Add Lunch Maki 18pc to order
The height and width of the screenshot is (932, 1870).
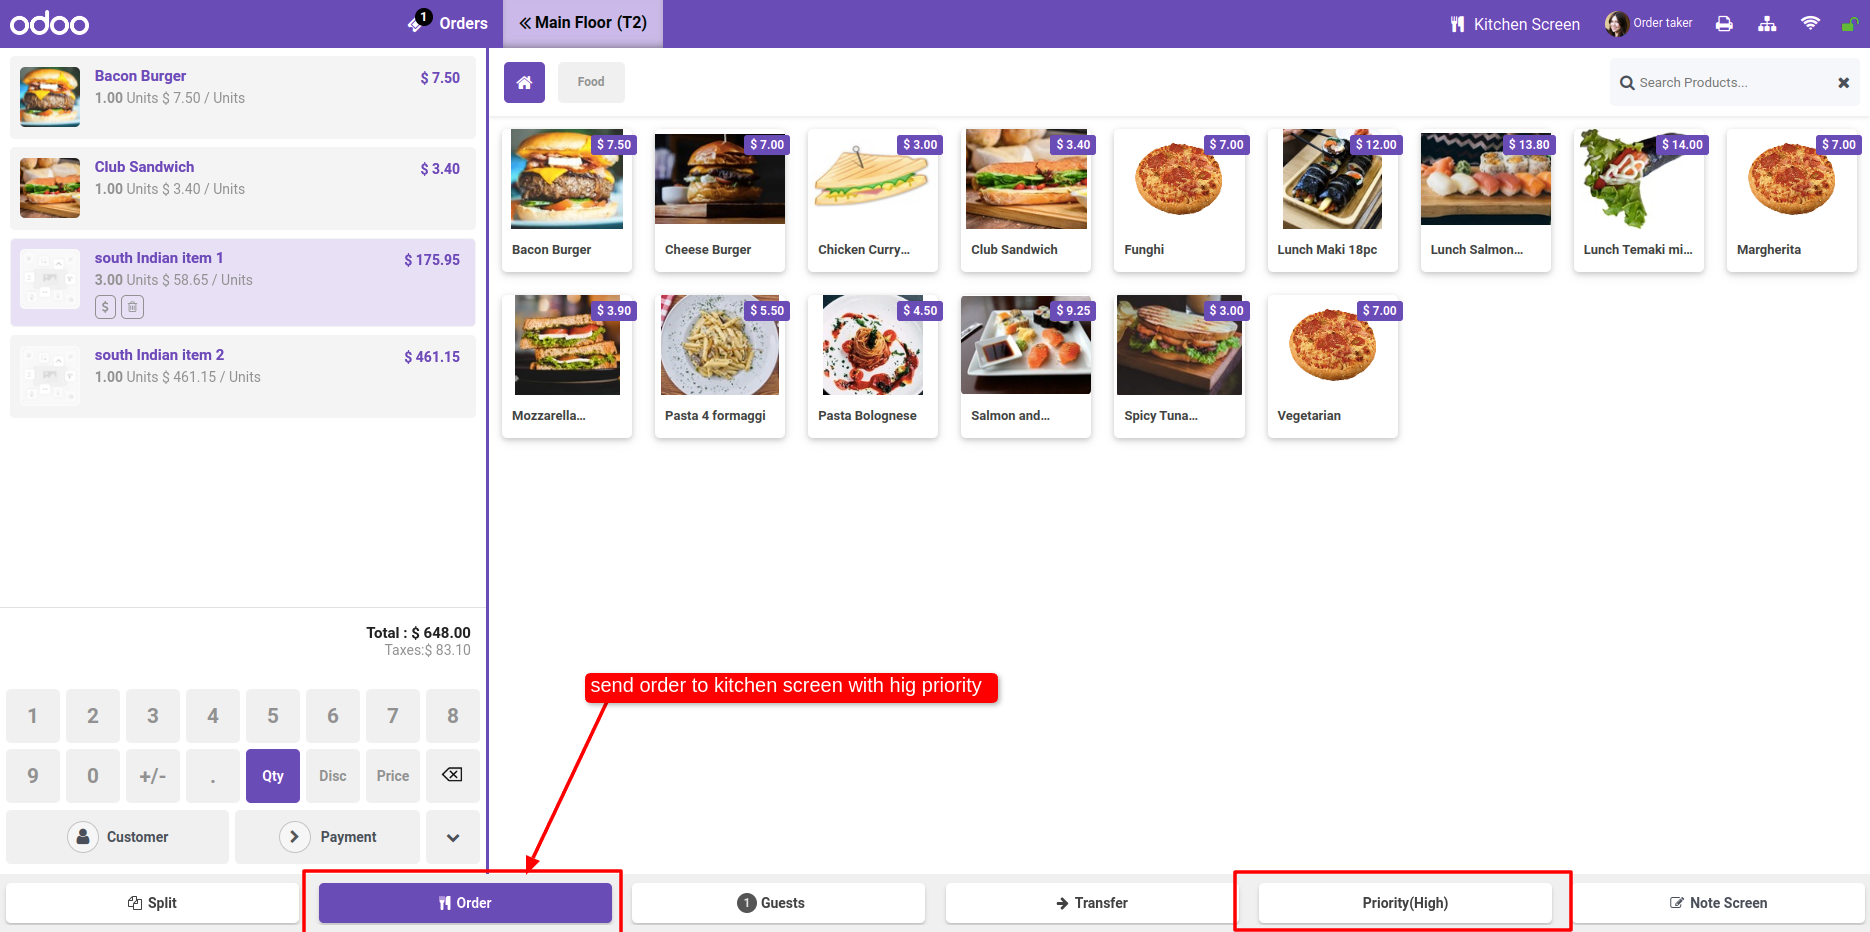pyautogui.click(x=1333, y=200)
